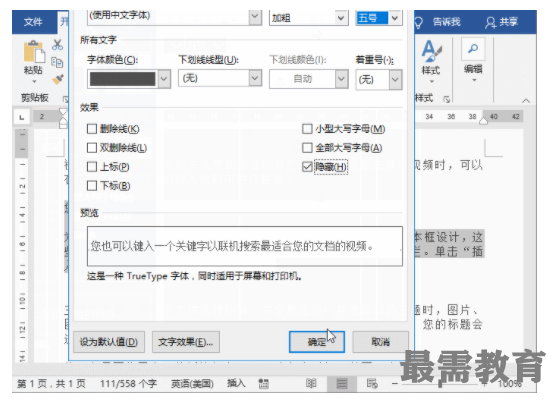Open the clipboard pane launcher
This screenshot has width=552, height=406.
[65, 99]
